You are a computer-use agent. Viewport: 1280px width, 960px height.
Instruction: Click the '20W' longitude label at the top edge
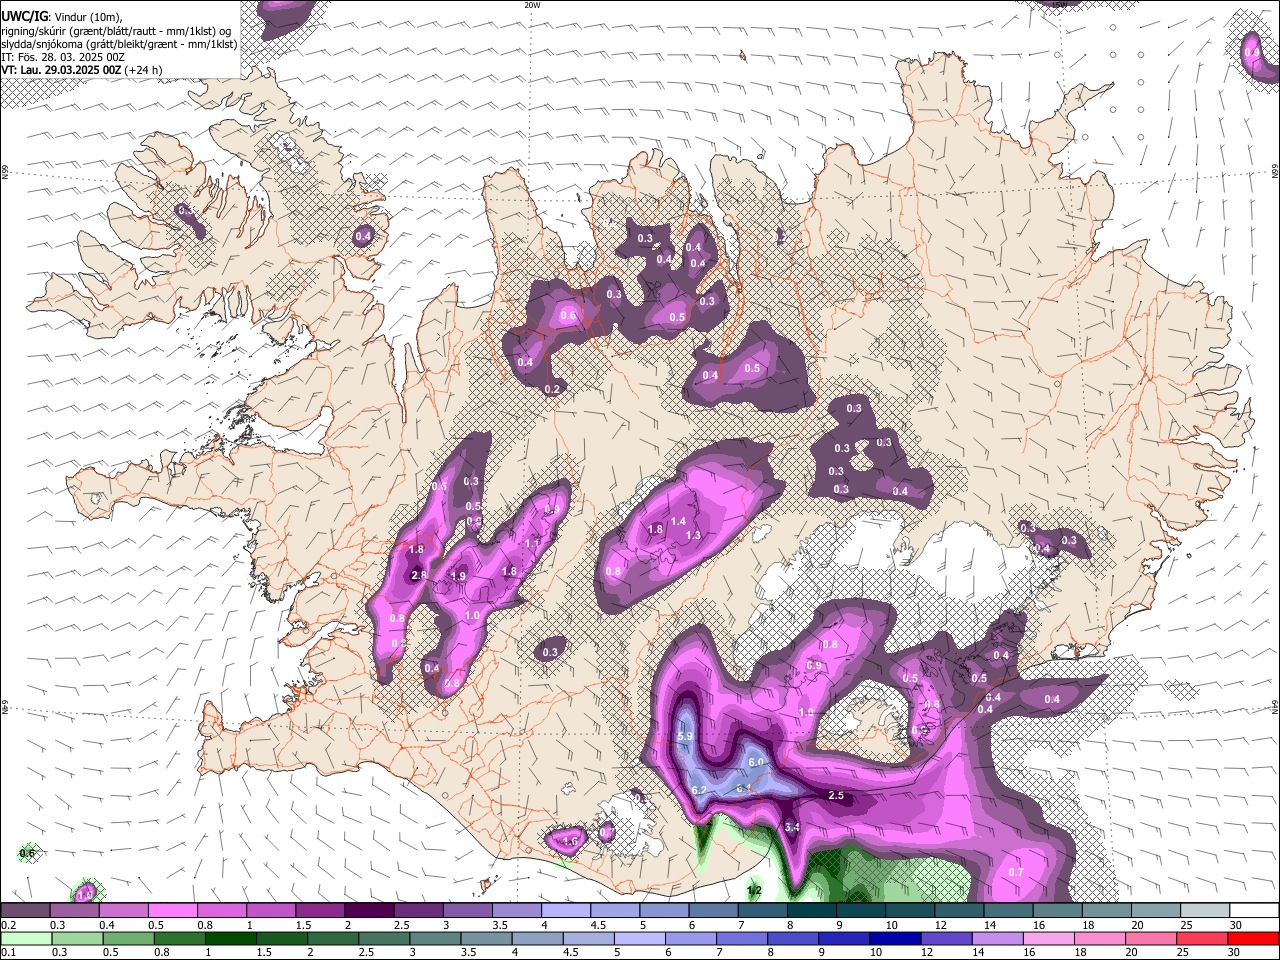[x=532, y=5]
